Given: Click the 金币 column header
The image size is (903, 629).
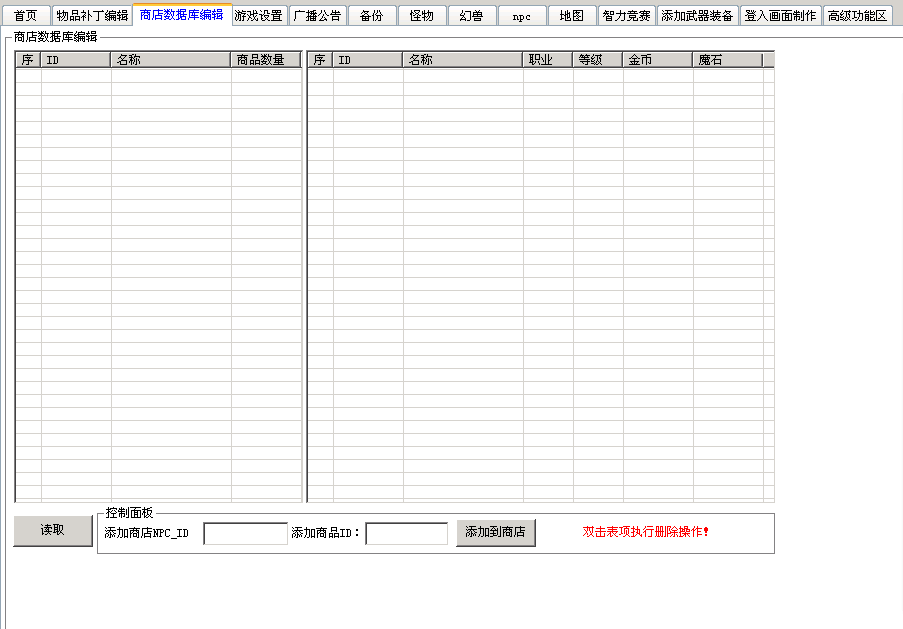Looking at the screenshot, I should 658,60.
